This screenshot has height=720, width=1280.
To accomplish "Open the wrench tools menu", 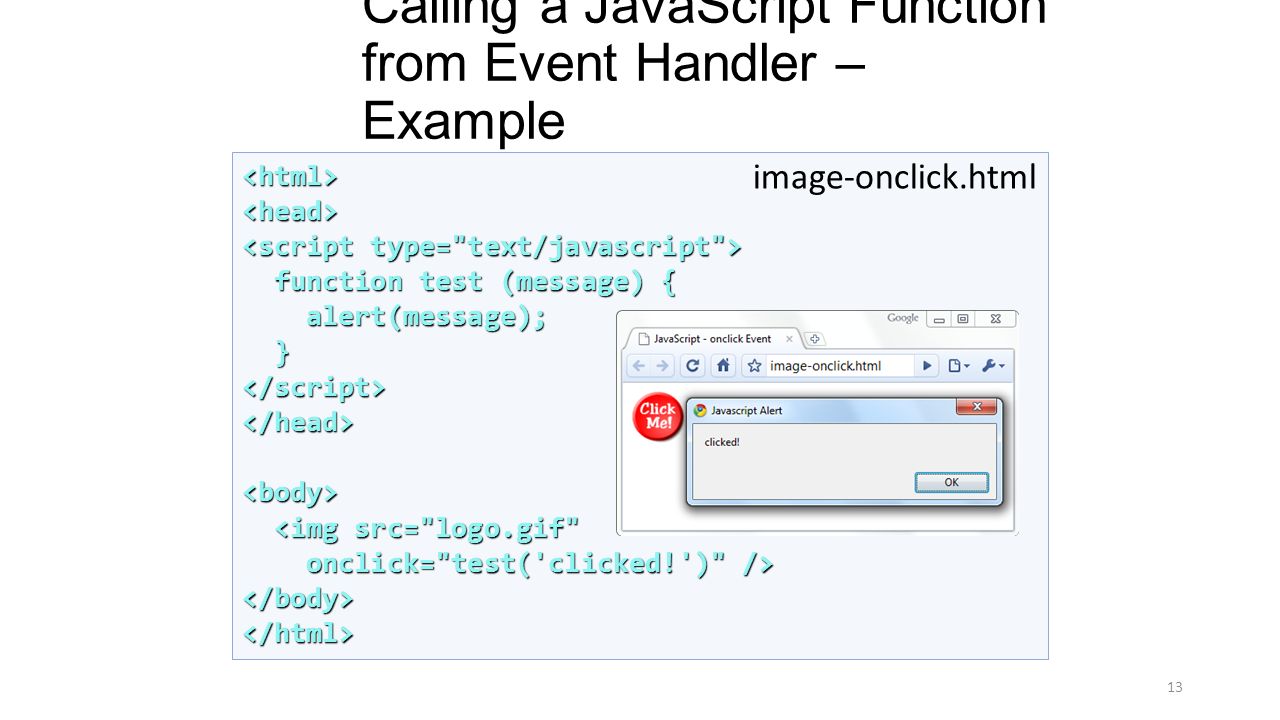I will pyautogui.click(x=995, y=366).
